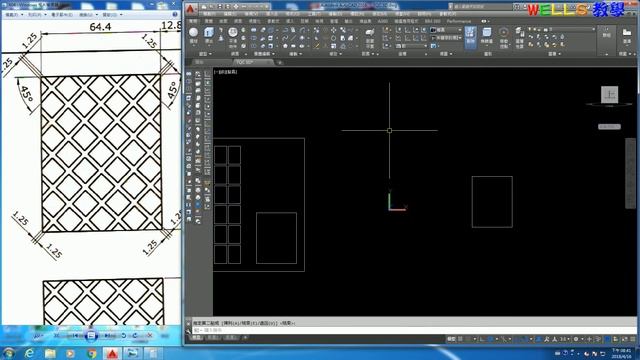
Task: Toggle grid display in AutoCAD status bar
Action: [x=460, y=339]
